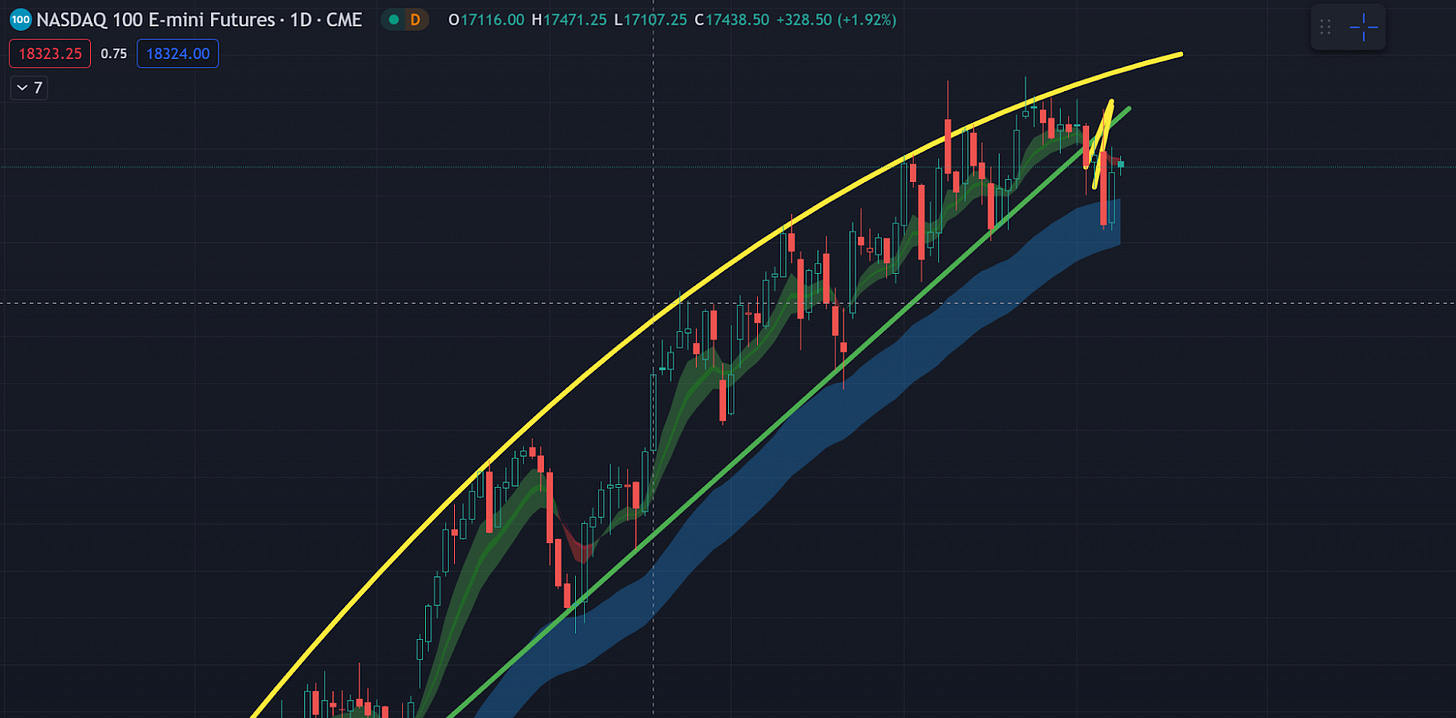Click the orange D delayed-data badge
Viewport: 1456px width, 718px height.
414,19
